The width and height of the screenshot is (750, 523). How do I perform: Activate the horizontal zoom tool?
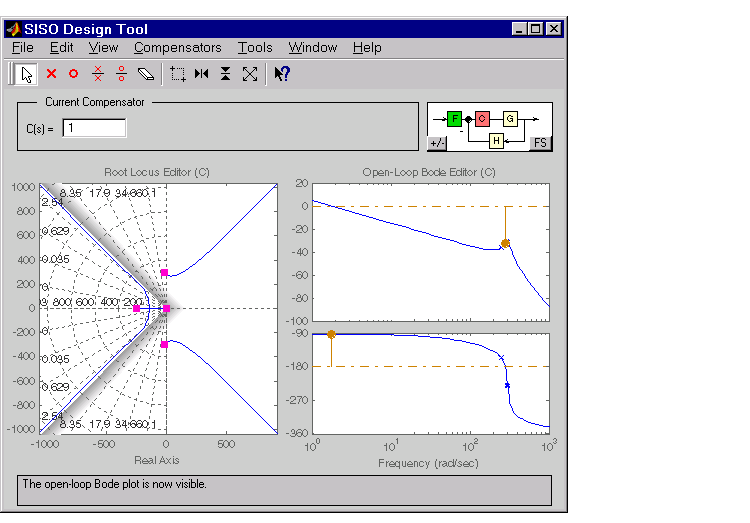click(x=202, y=73)
